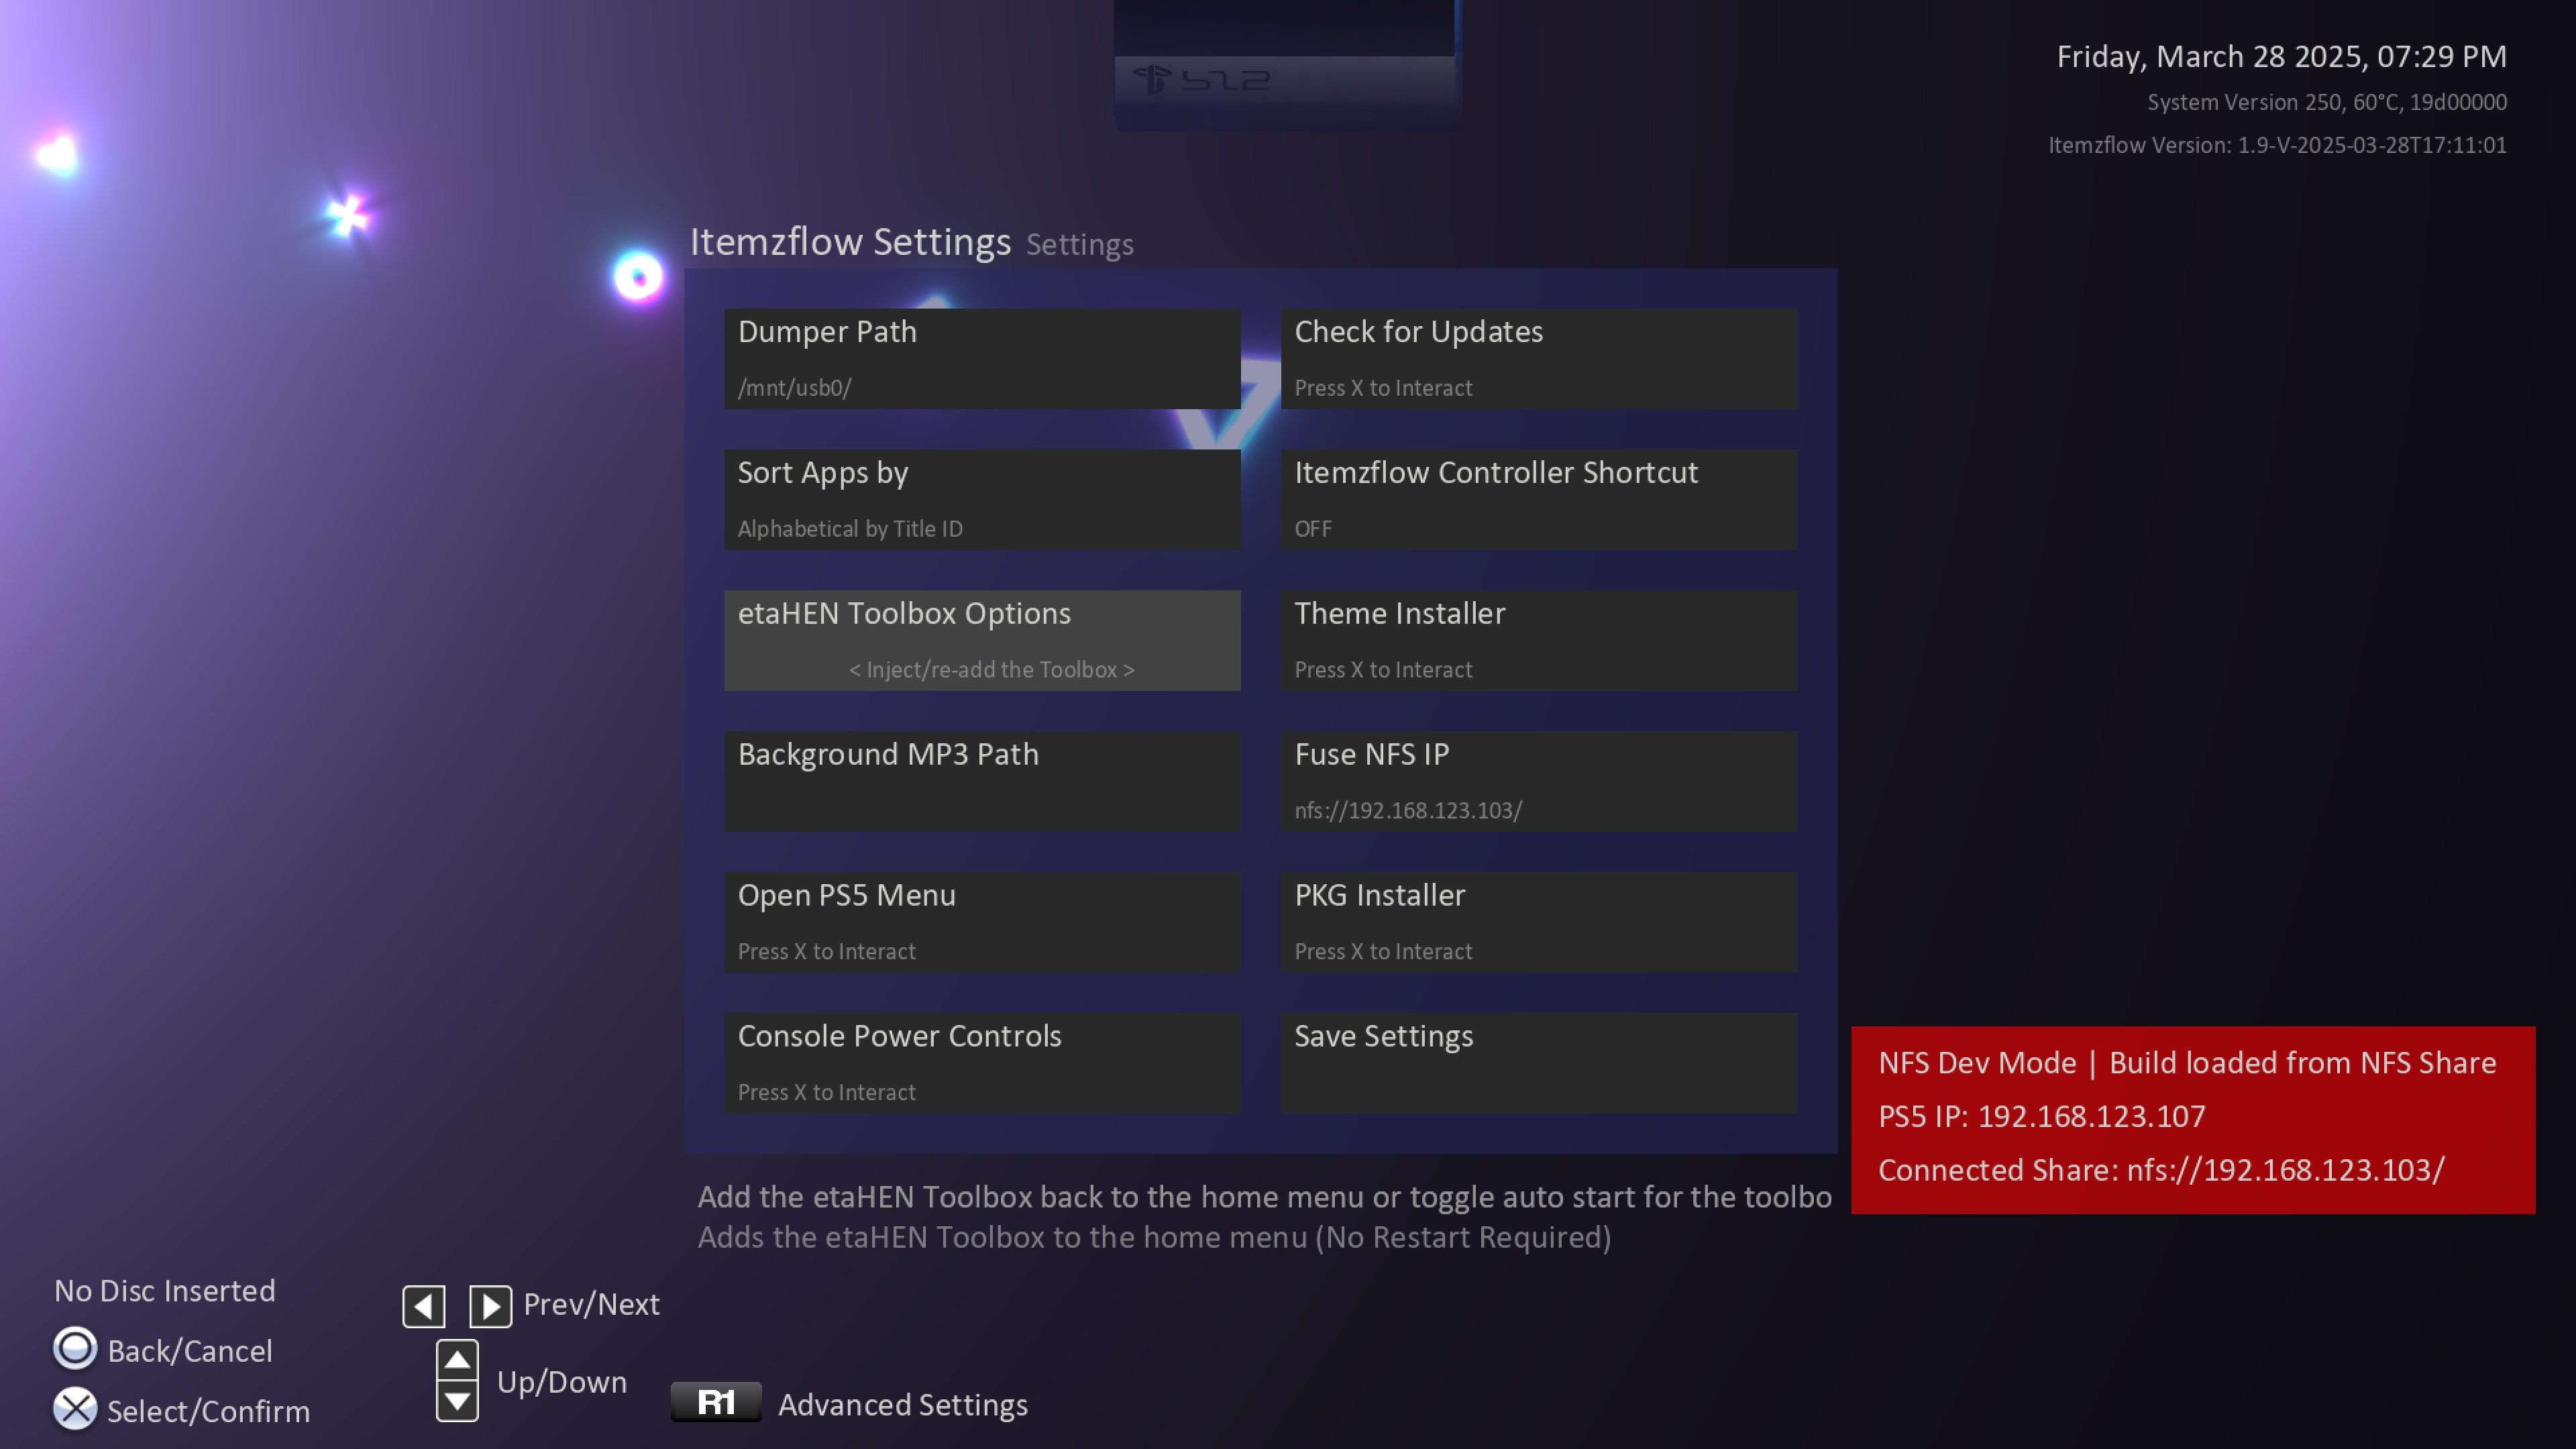The image size is (2576, 1449).
Task: Click the /mnt/usb0/ path value
Action: 794,388
